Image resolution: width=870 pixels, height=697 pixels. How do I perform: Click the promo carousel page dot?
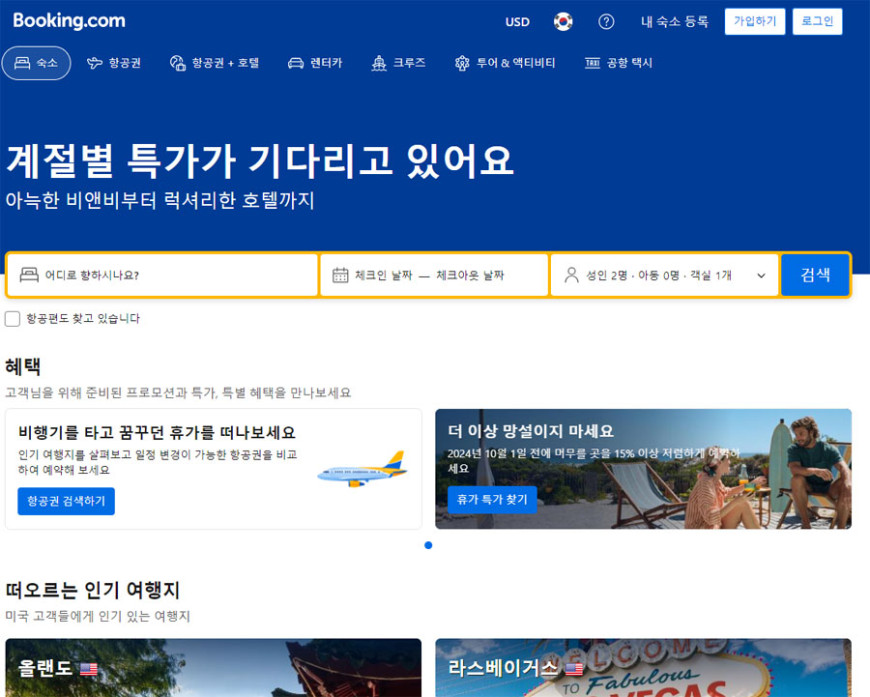[x=428, y=545]
